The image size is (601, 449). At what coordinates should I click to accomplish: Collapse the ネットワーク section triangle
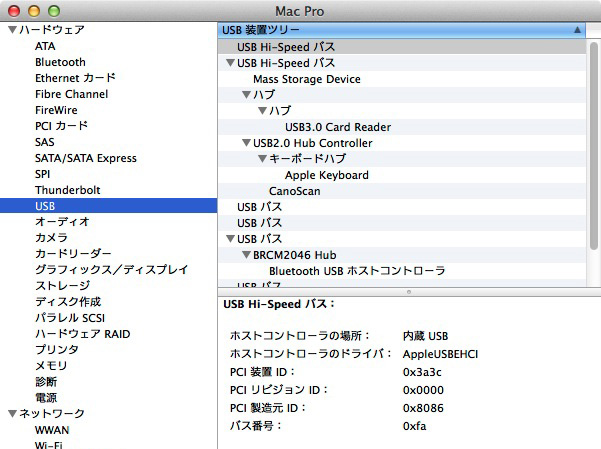(12, 413)
